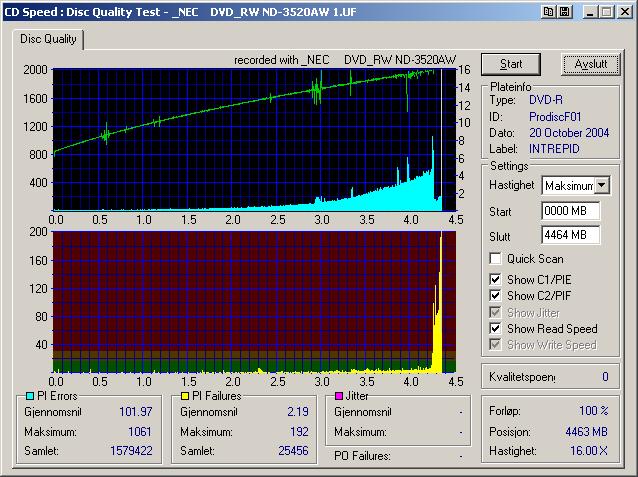
Task: Minimize the CD Speed window
Action: [590, 12]
